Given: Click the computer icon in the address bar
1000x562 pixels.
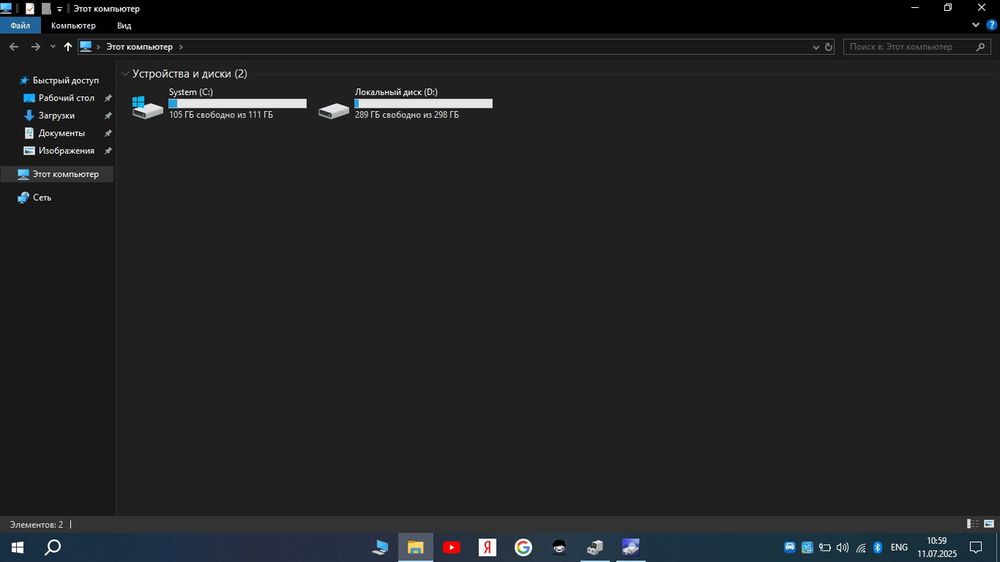Looking at the screenshot, I should pos(85,47).
